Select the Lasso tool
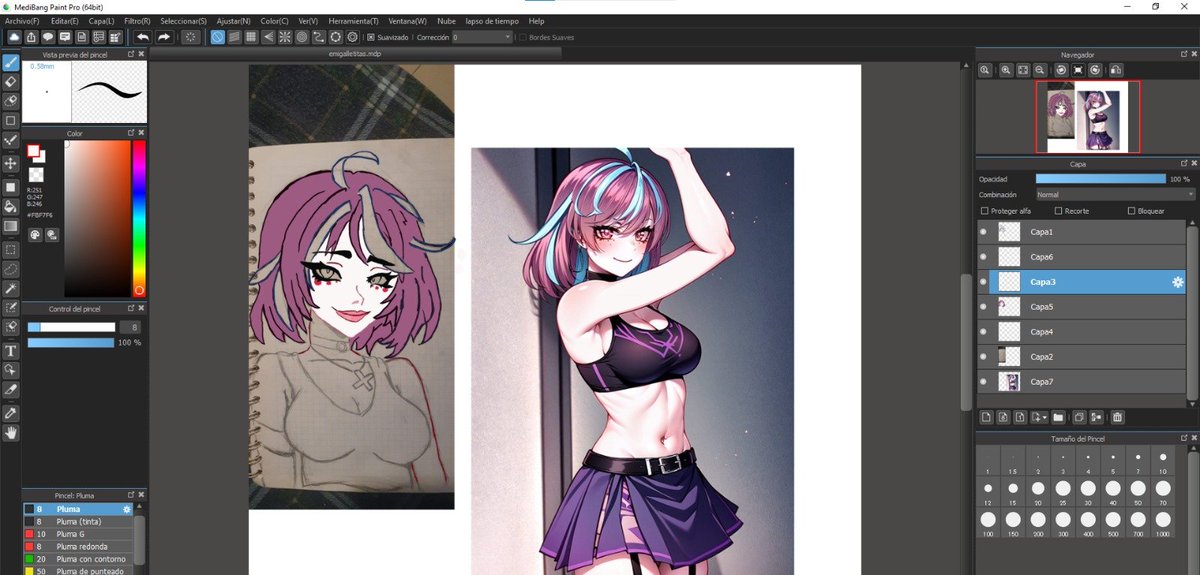 click(11, 269)
